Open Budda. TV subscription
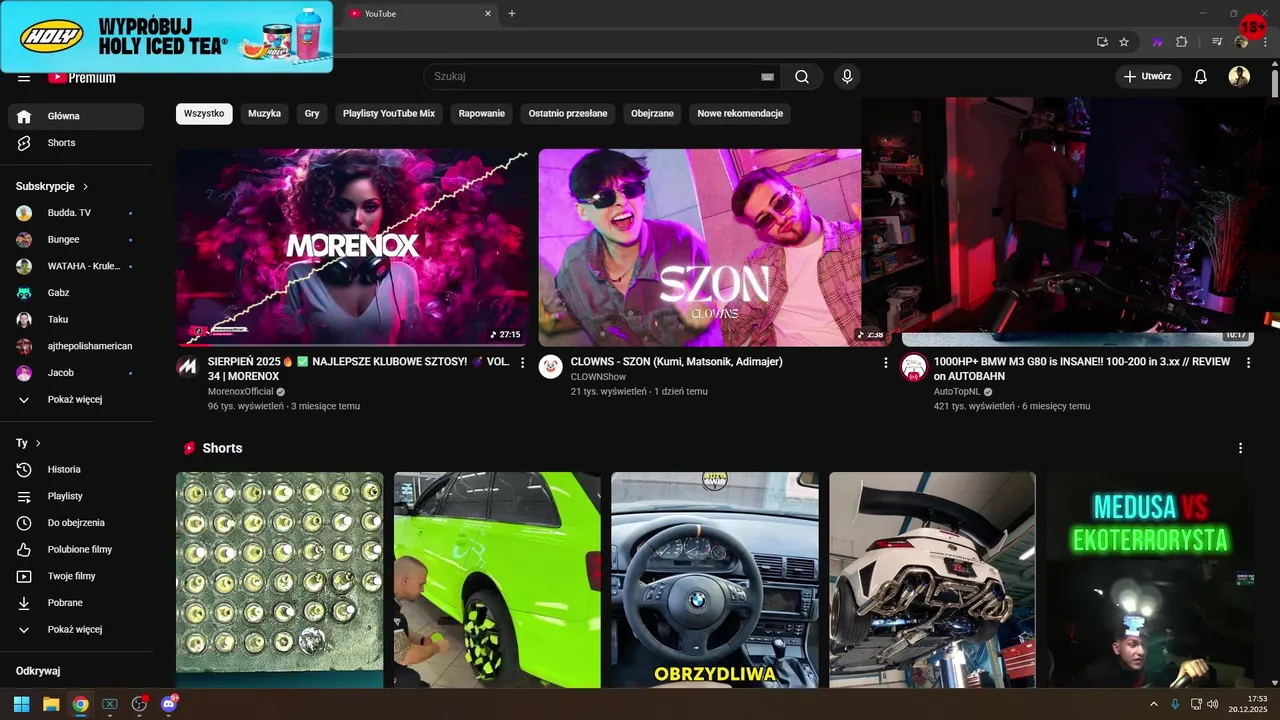 (76, 213)
